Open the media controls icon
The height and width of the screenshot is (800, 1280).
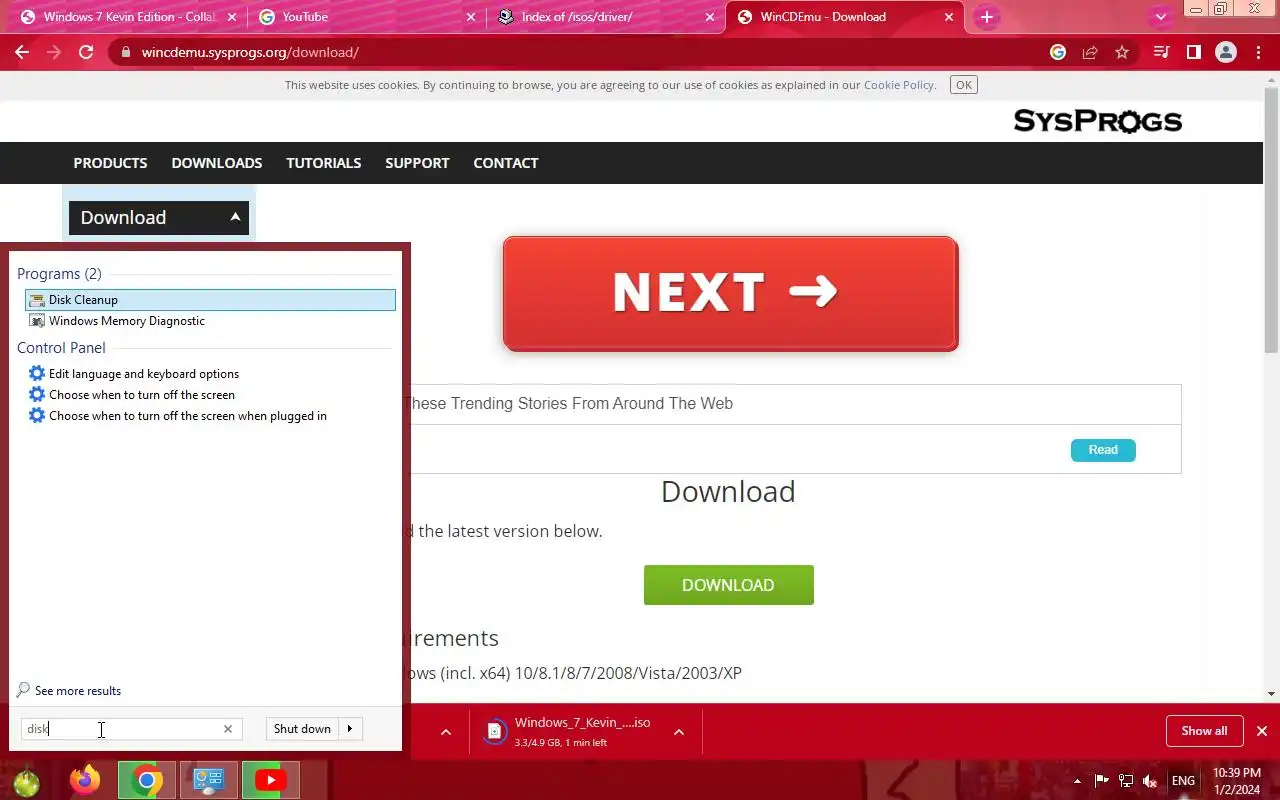1161,52
